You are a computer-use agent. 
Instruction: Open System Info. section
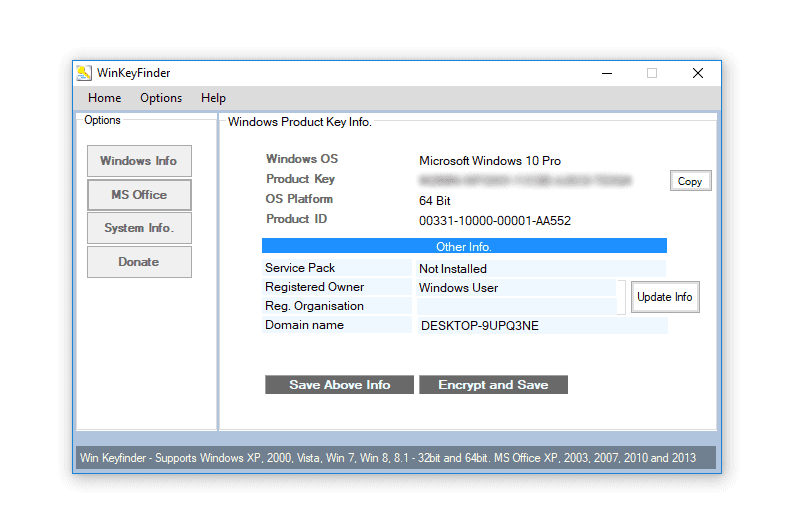[x=139, y=228]
